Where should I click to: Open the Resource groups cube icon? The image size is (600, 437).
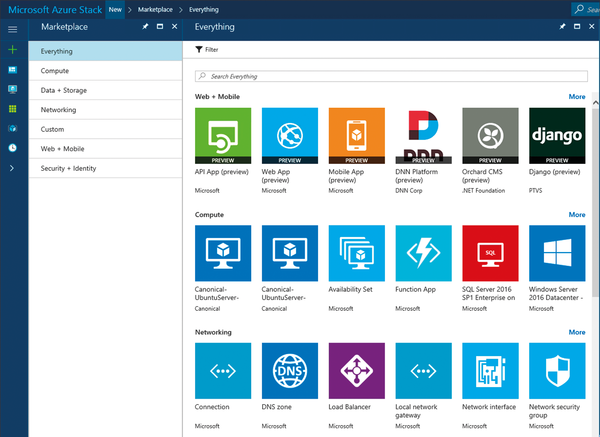pyautogui.click(x=13, y=128)
